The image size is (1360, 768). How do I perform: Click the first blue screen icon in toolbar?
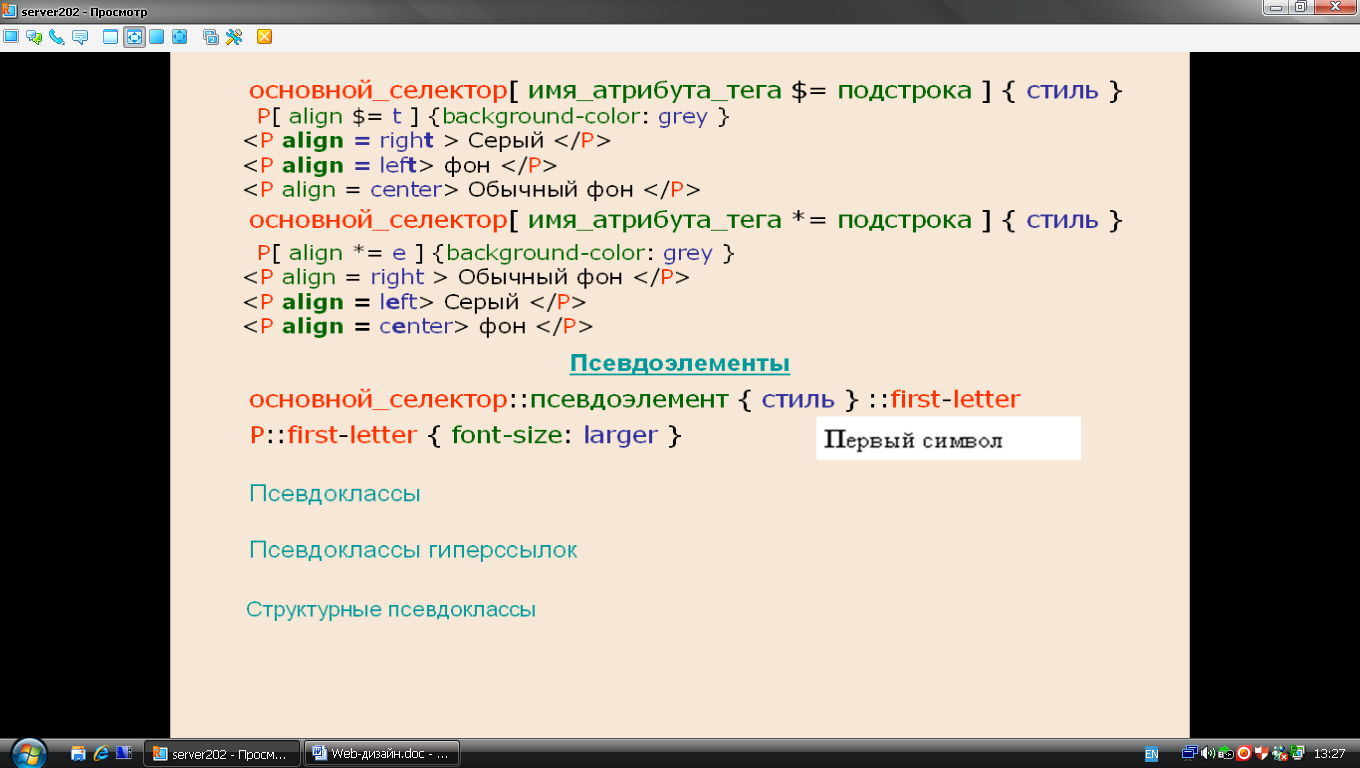11,37
